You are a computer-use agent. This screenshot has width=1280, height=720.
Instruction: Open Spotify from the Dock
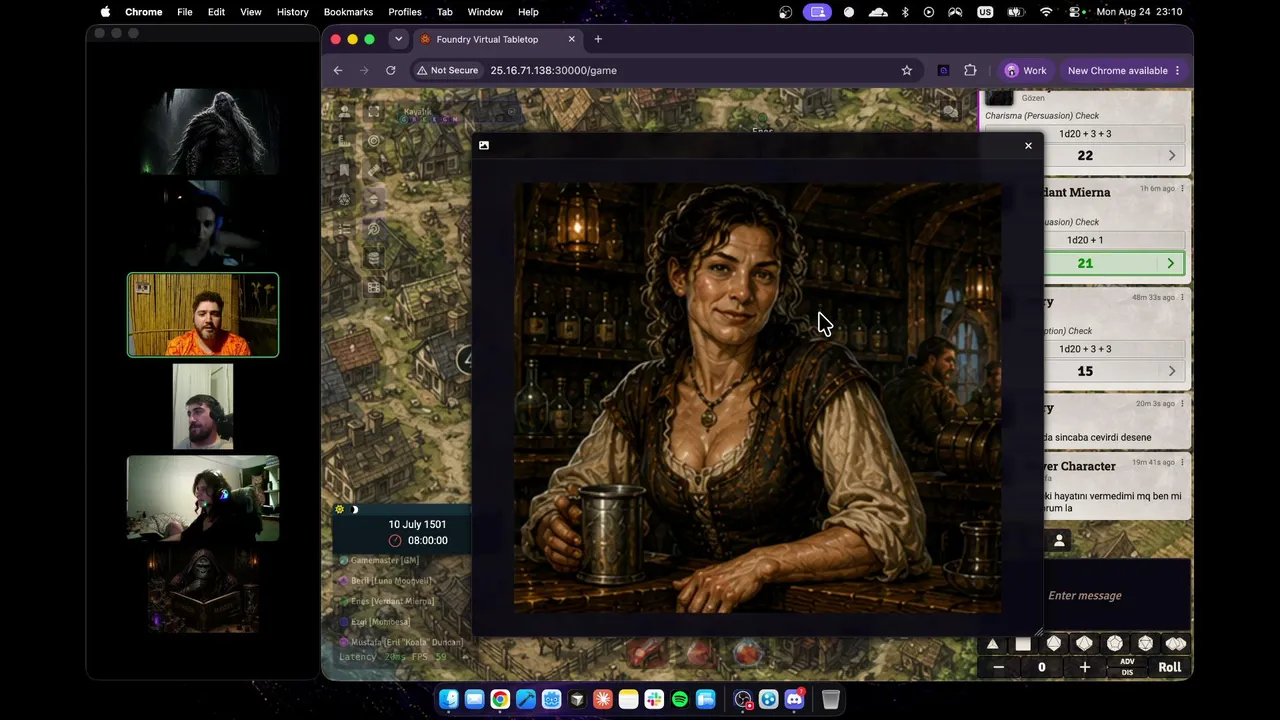click(x=680, y=700)
